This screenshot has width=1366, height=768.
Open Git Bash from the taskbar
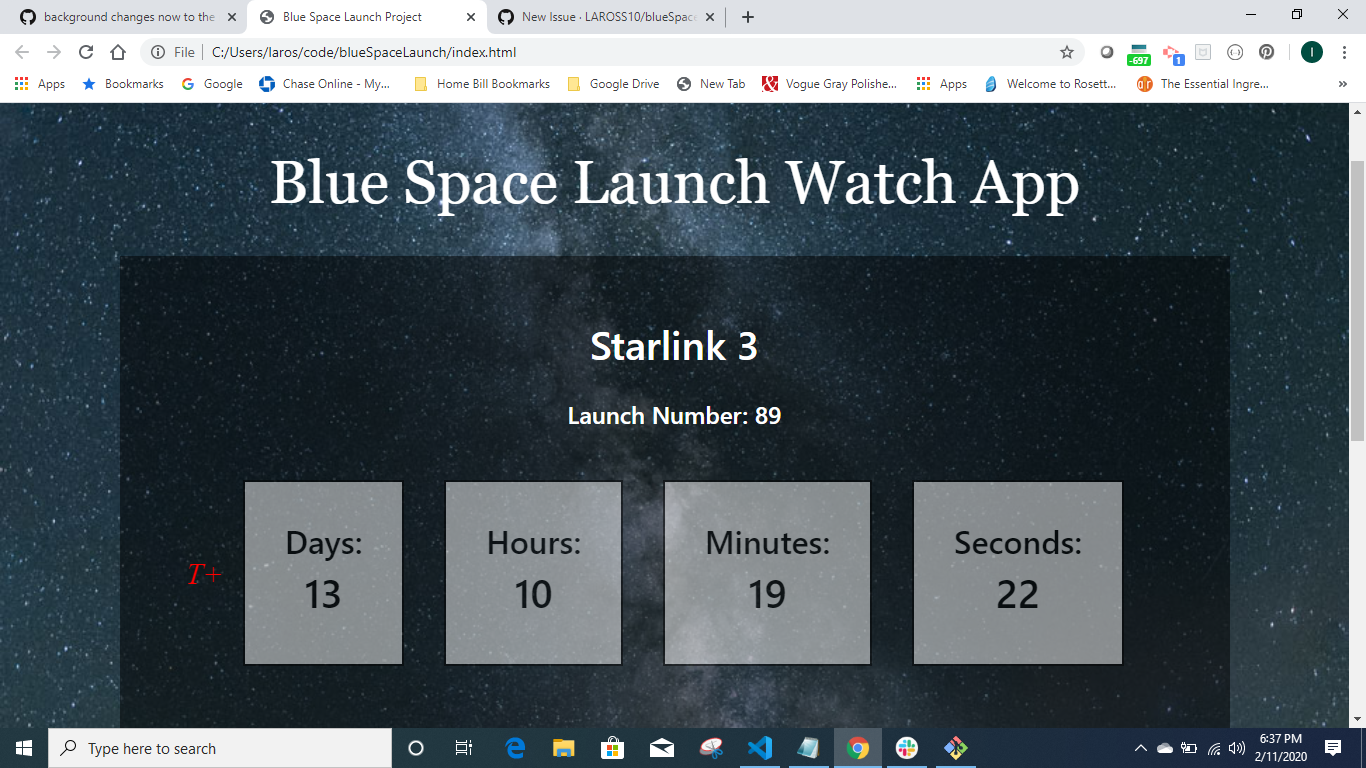pos(955,748)
